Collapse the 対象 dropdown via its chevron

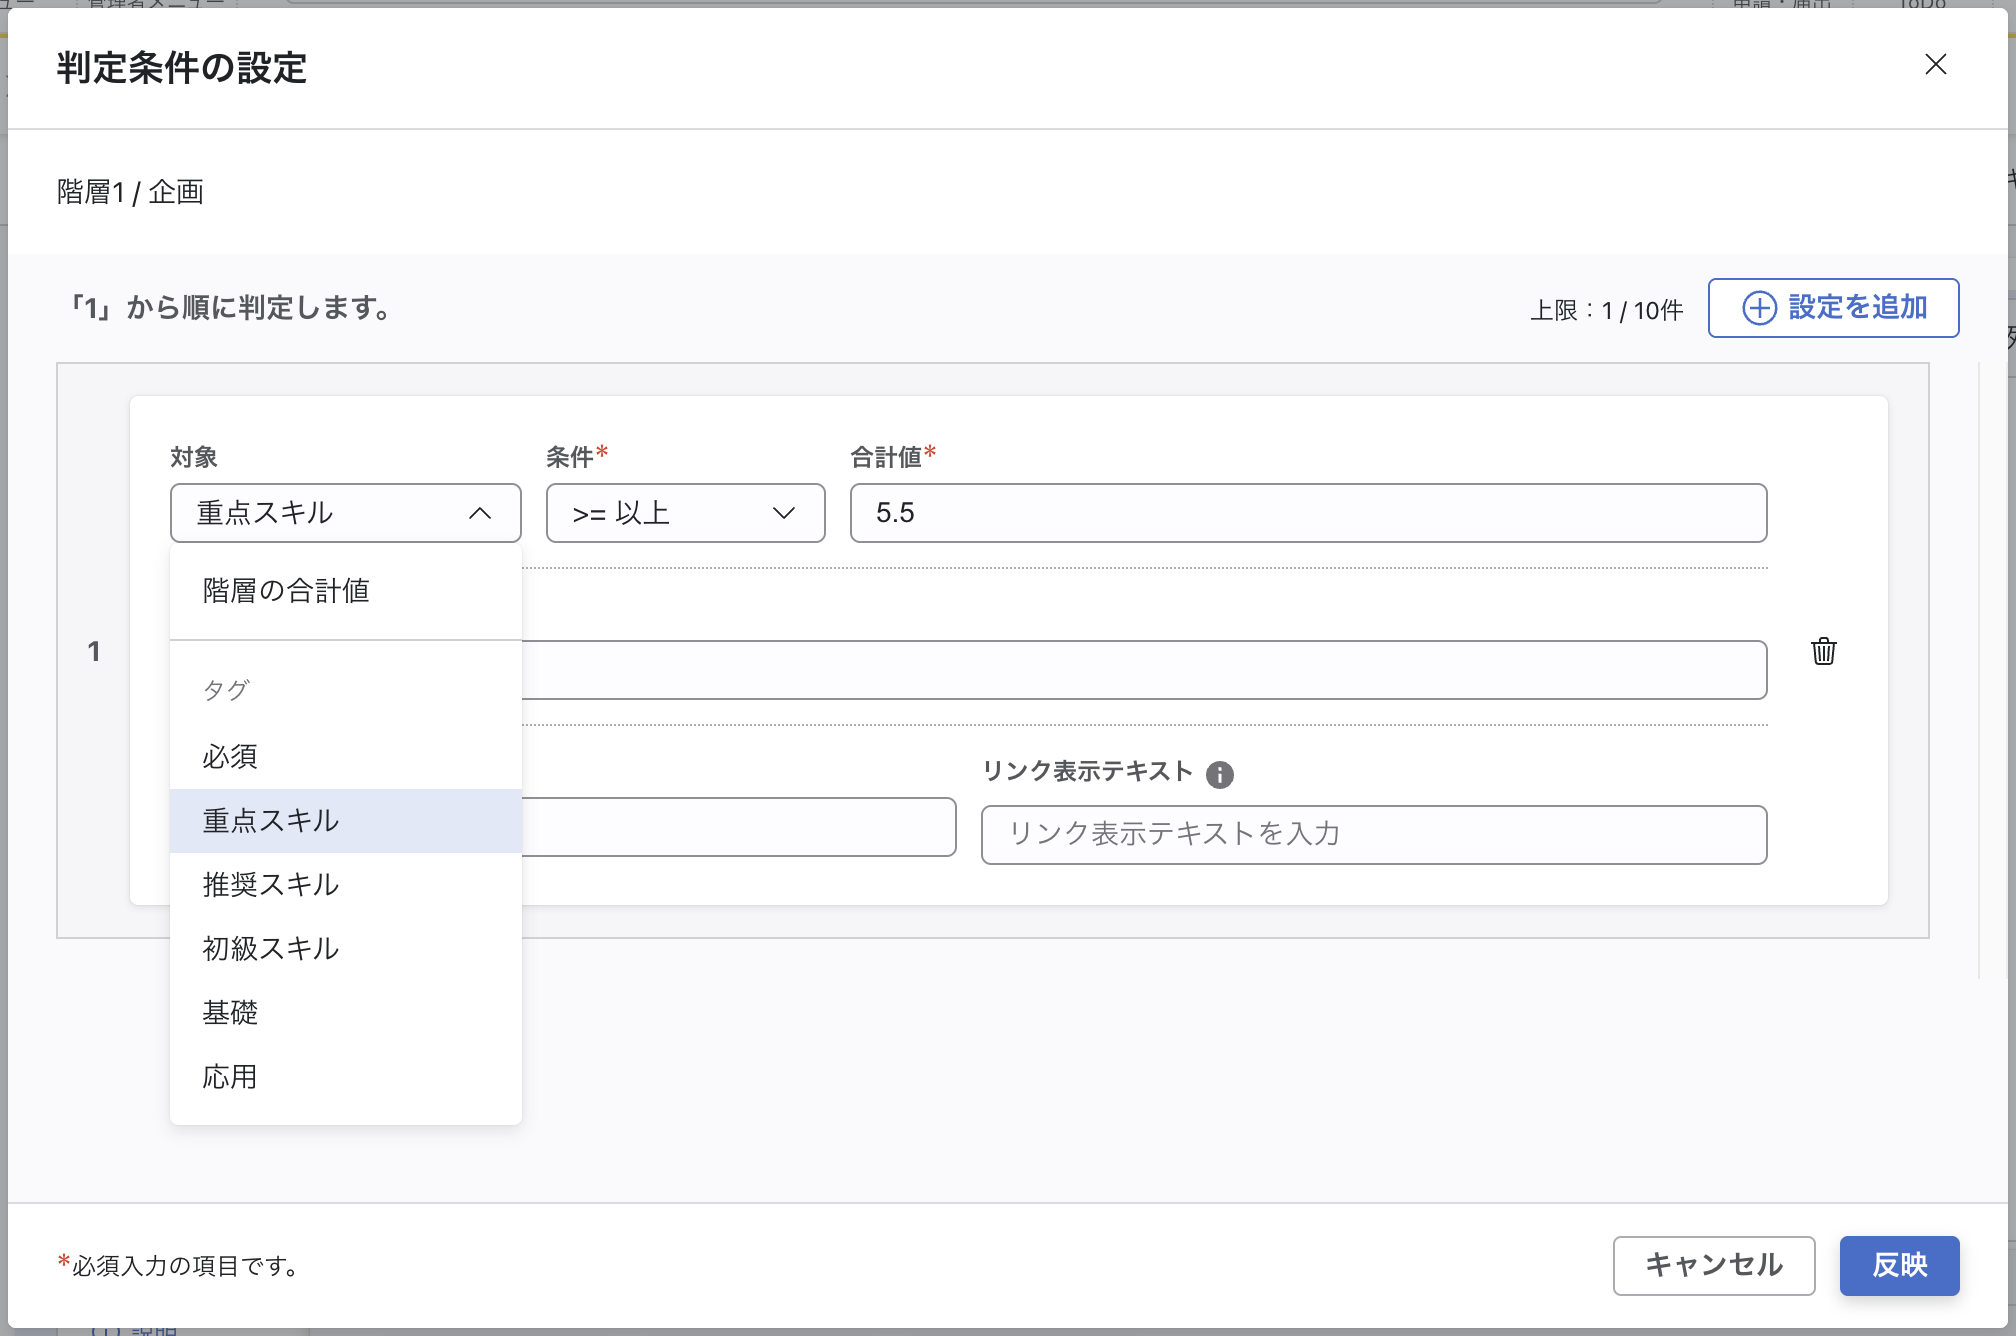click(483, 514)
